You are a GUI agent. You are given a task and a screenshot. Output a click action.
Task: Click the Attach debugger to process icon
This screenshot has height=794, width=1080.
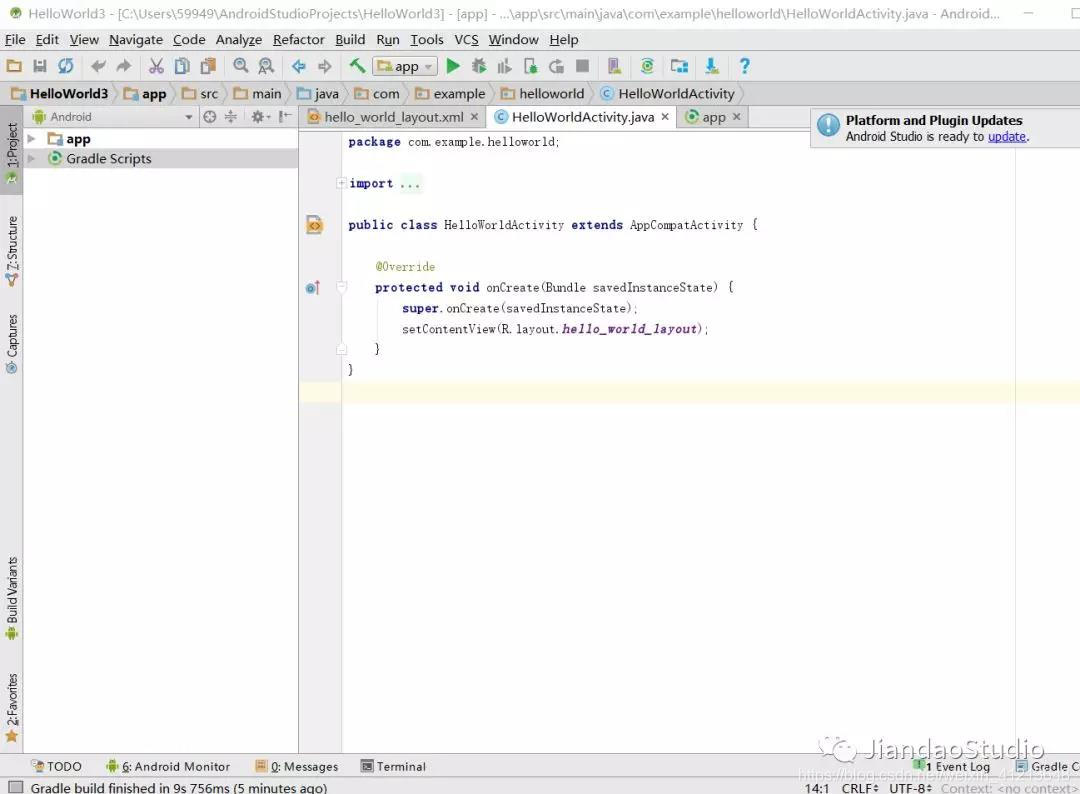(x=530, y=66)
